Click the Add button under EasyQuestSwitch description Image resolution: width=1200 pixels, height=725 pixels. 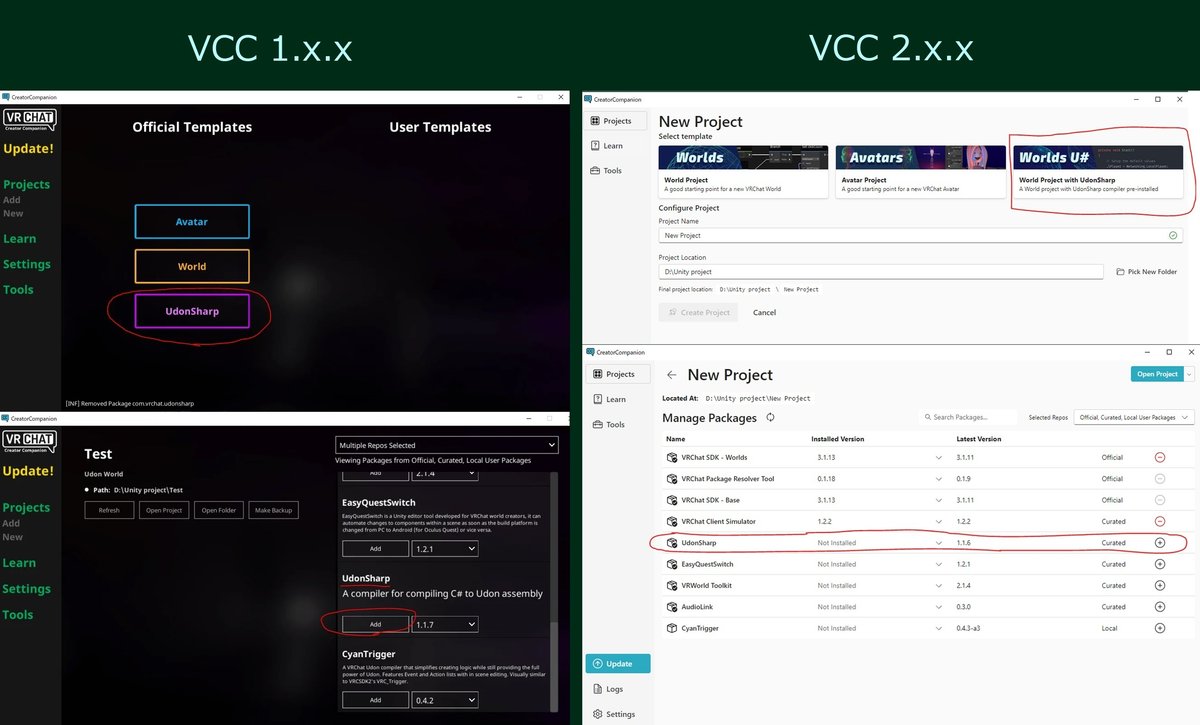tap(376, 549)
